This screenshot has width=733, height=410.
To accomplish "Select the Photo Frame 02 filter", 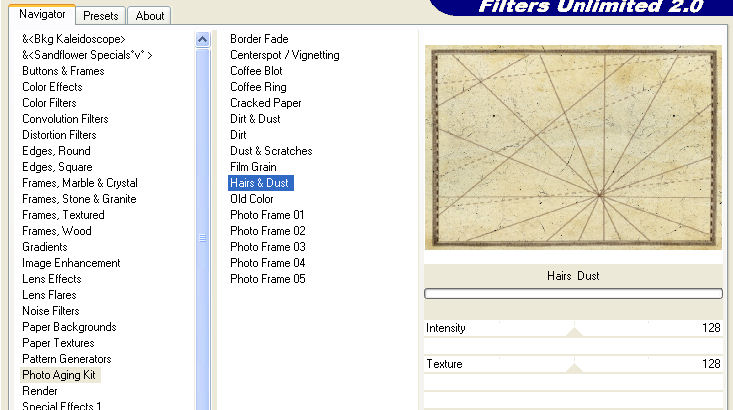I will pyautogui.click(x=267, y=231).
